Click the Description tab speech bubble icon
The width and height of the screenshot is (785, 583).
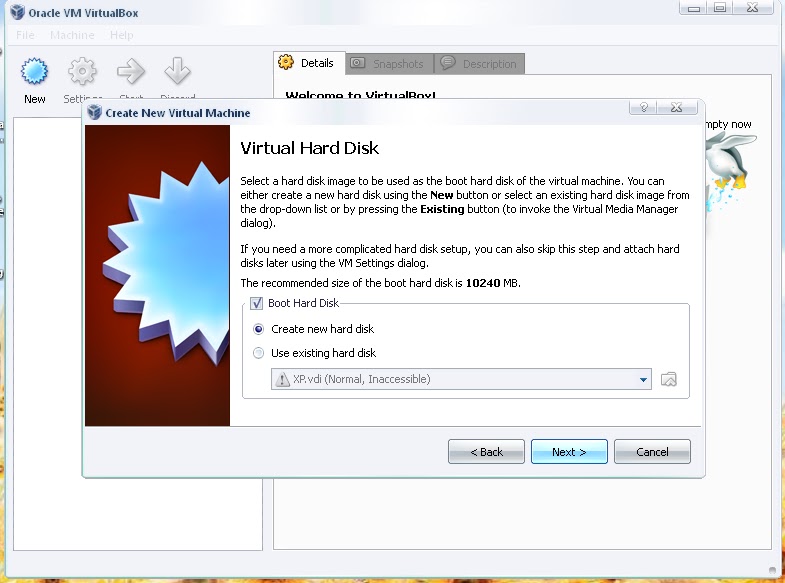click(x=448, y=63)
